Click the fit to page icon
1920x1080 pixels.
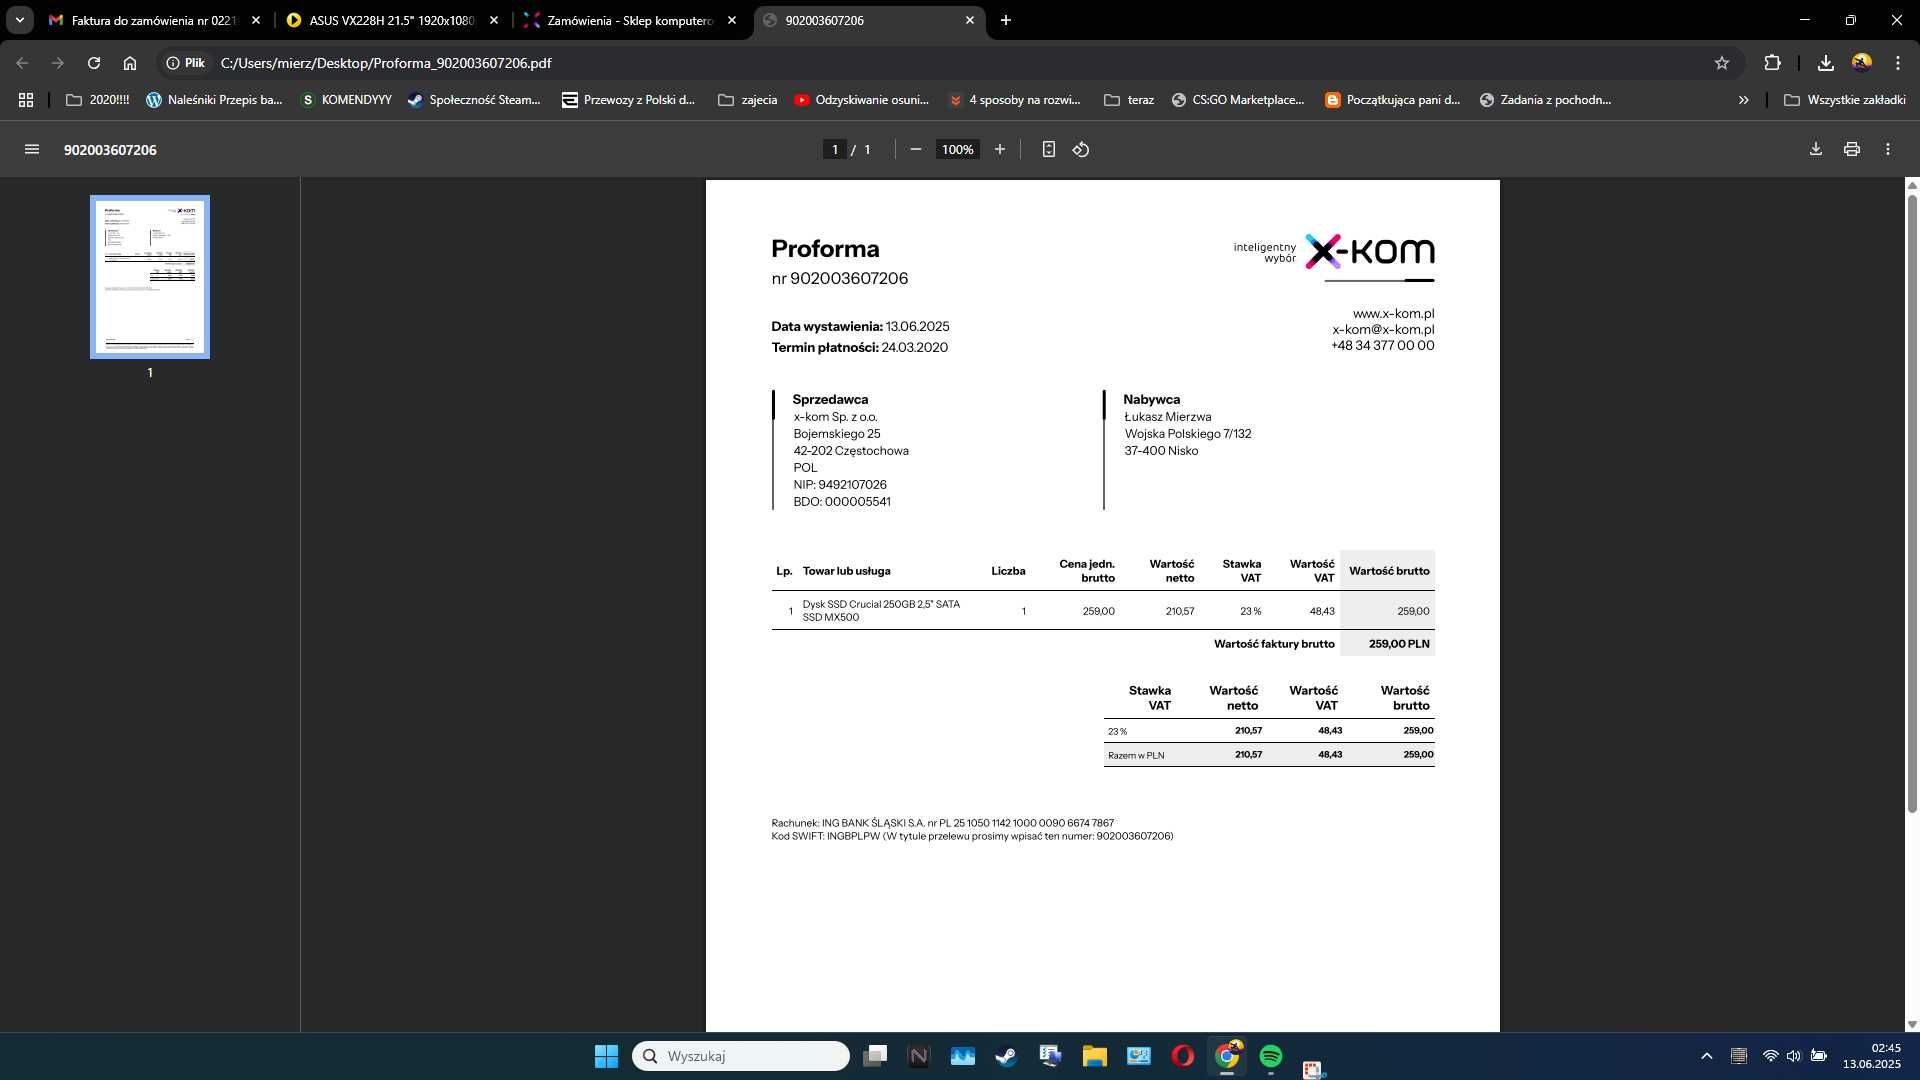pos(1048,149)
